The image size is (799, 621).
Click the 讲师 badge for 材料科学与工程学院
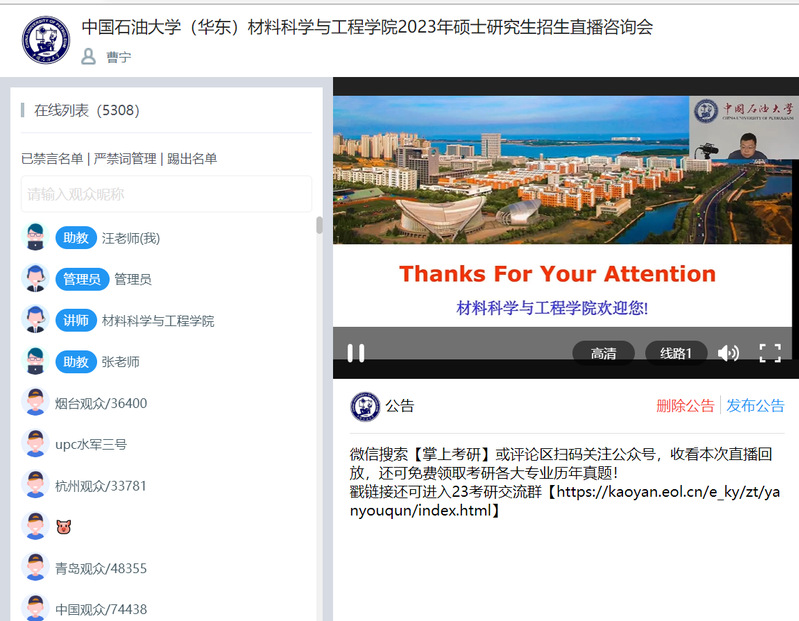pyautogui.click(x=76, y=320)
